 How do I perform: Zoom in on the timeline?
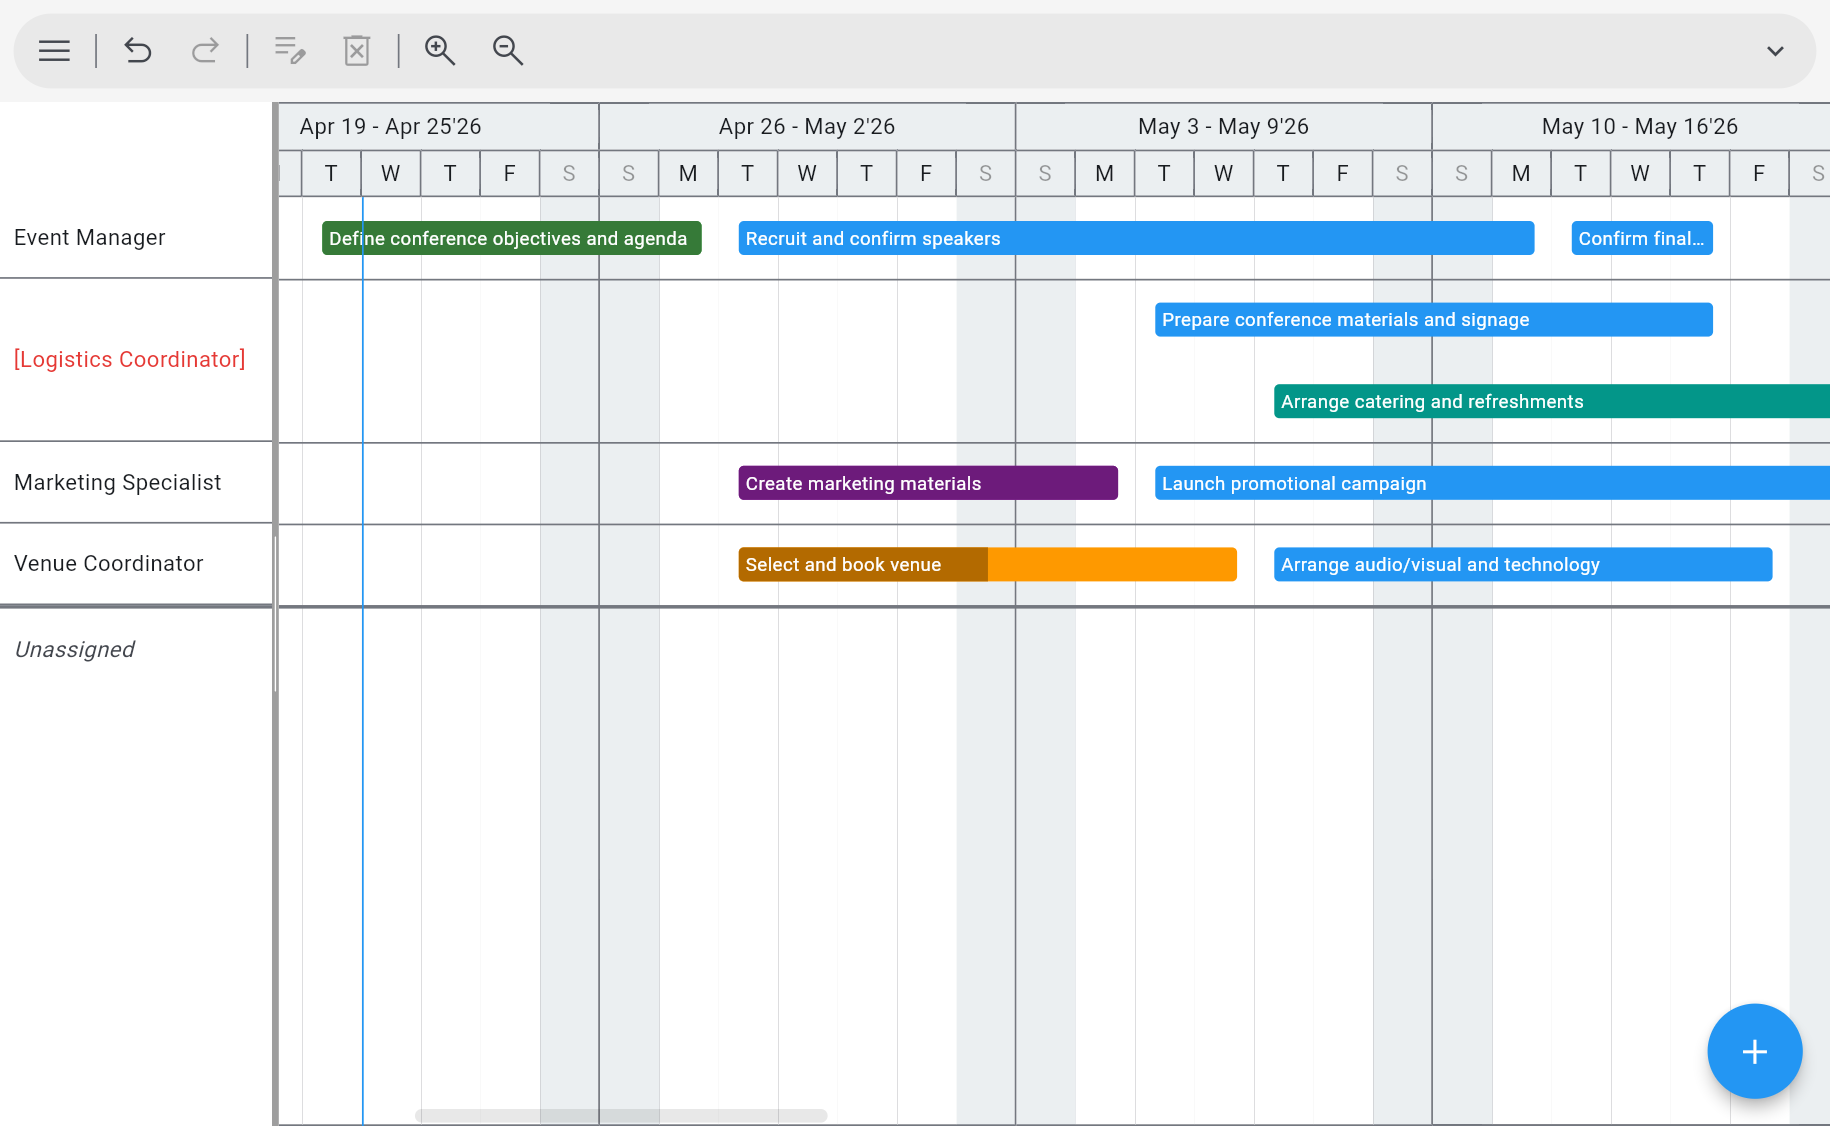[x=440, y=50]
